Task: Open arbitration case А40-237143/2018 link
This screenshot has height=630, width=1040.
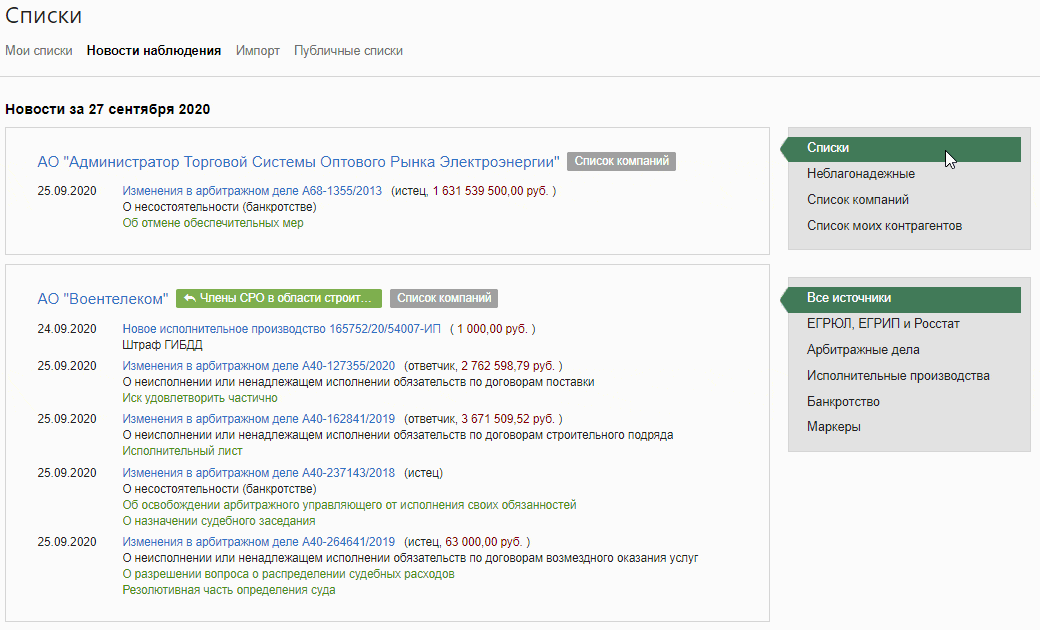Action: coord(259,473)
